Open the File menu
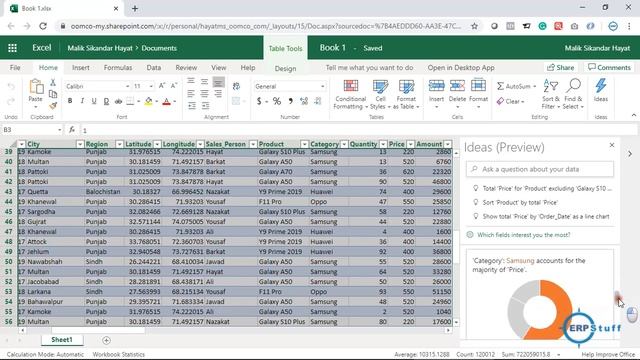The width and height of the screenshot is (640, 360). (15, 68)
